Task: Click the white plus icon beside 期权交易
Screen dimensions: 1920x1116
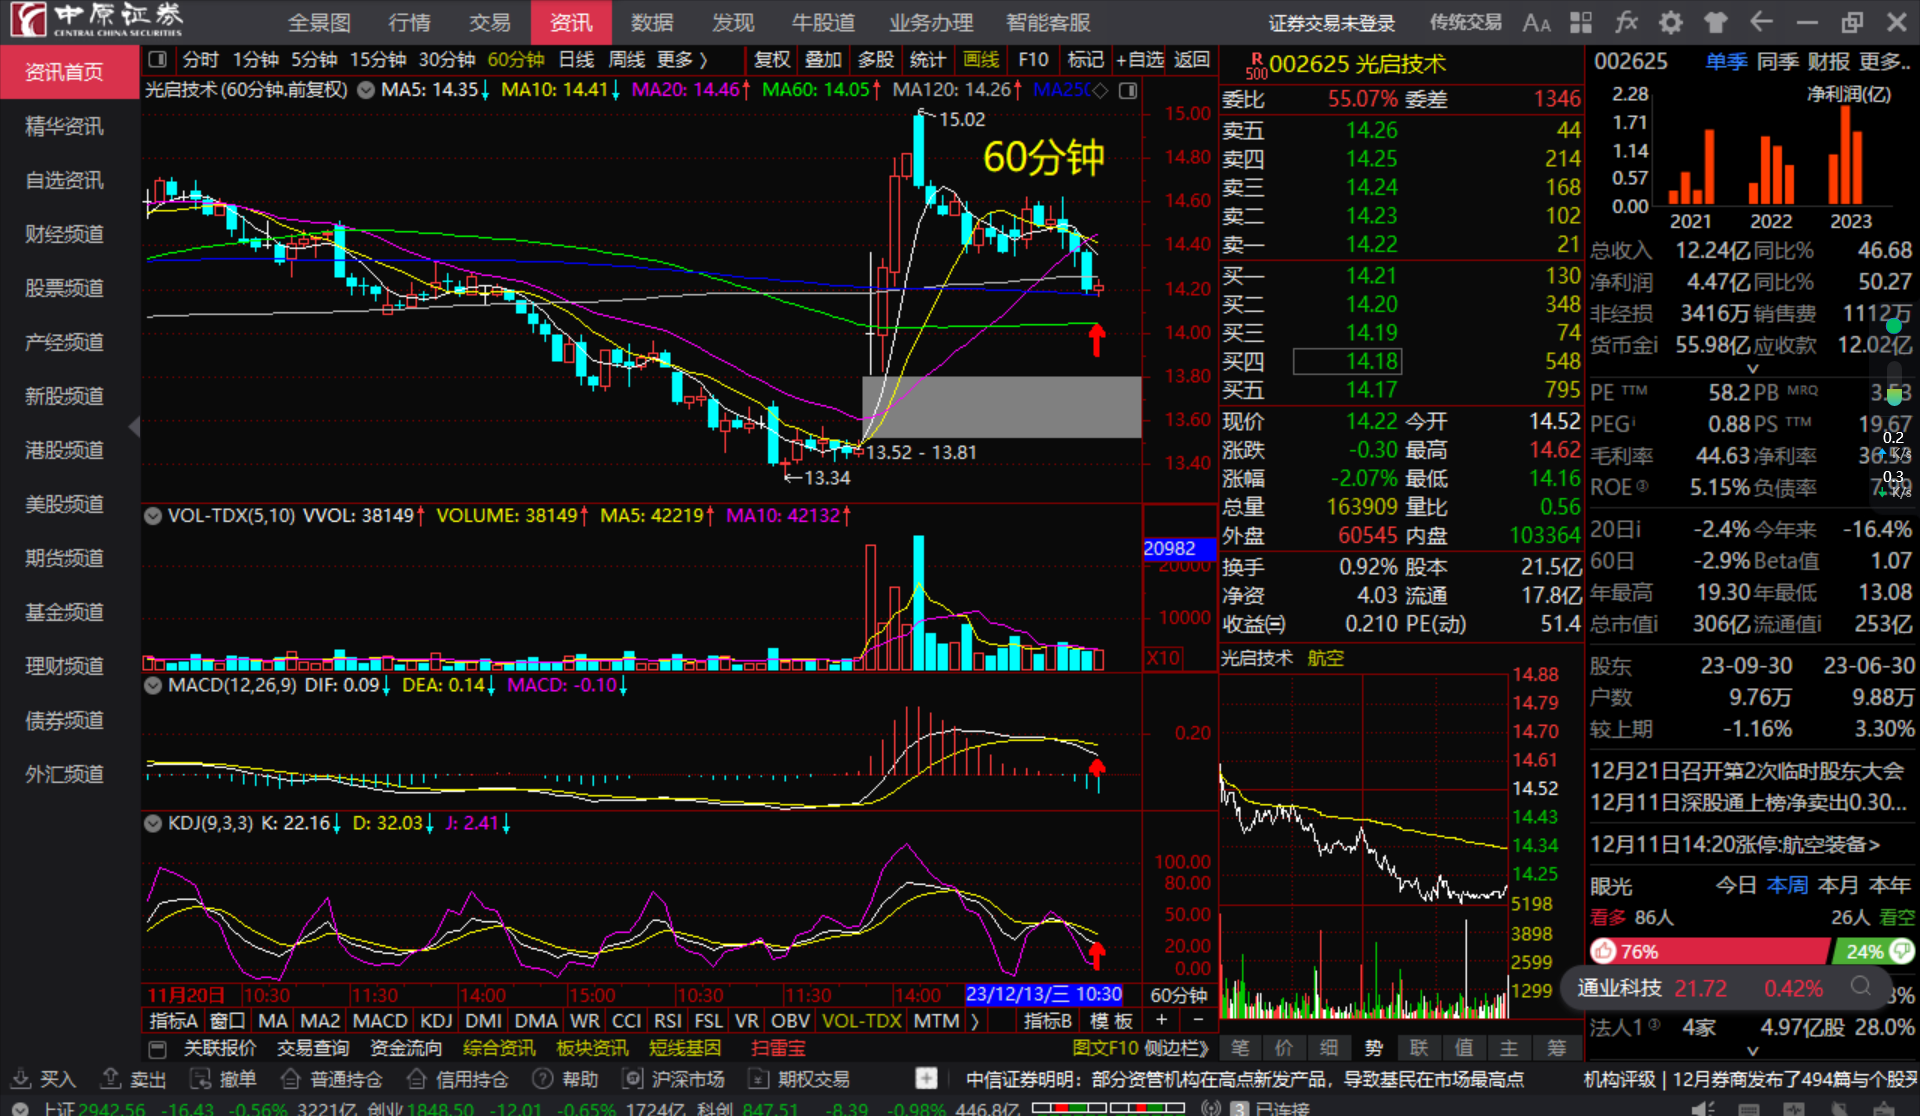Action: pyautogui.click(x=927, y=1079)
